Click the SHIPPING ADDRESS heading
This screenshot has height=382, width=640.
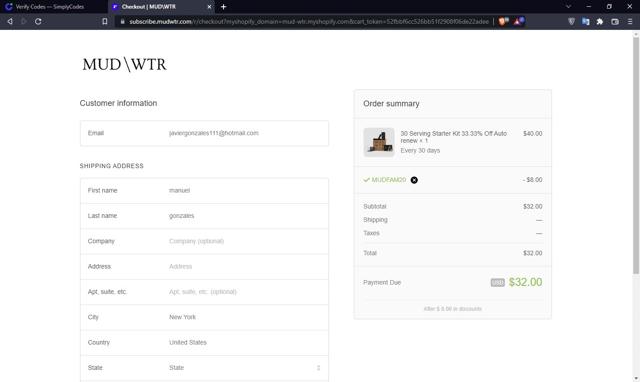pyautogui.click(x=111, y=166)
